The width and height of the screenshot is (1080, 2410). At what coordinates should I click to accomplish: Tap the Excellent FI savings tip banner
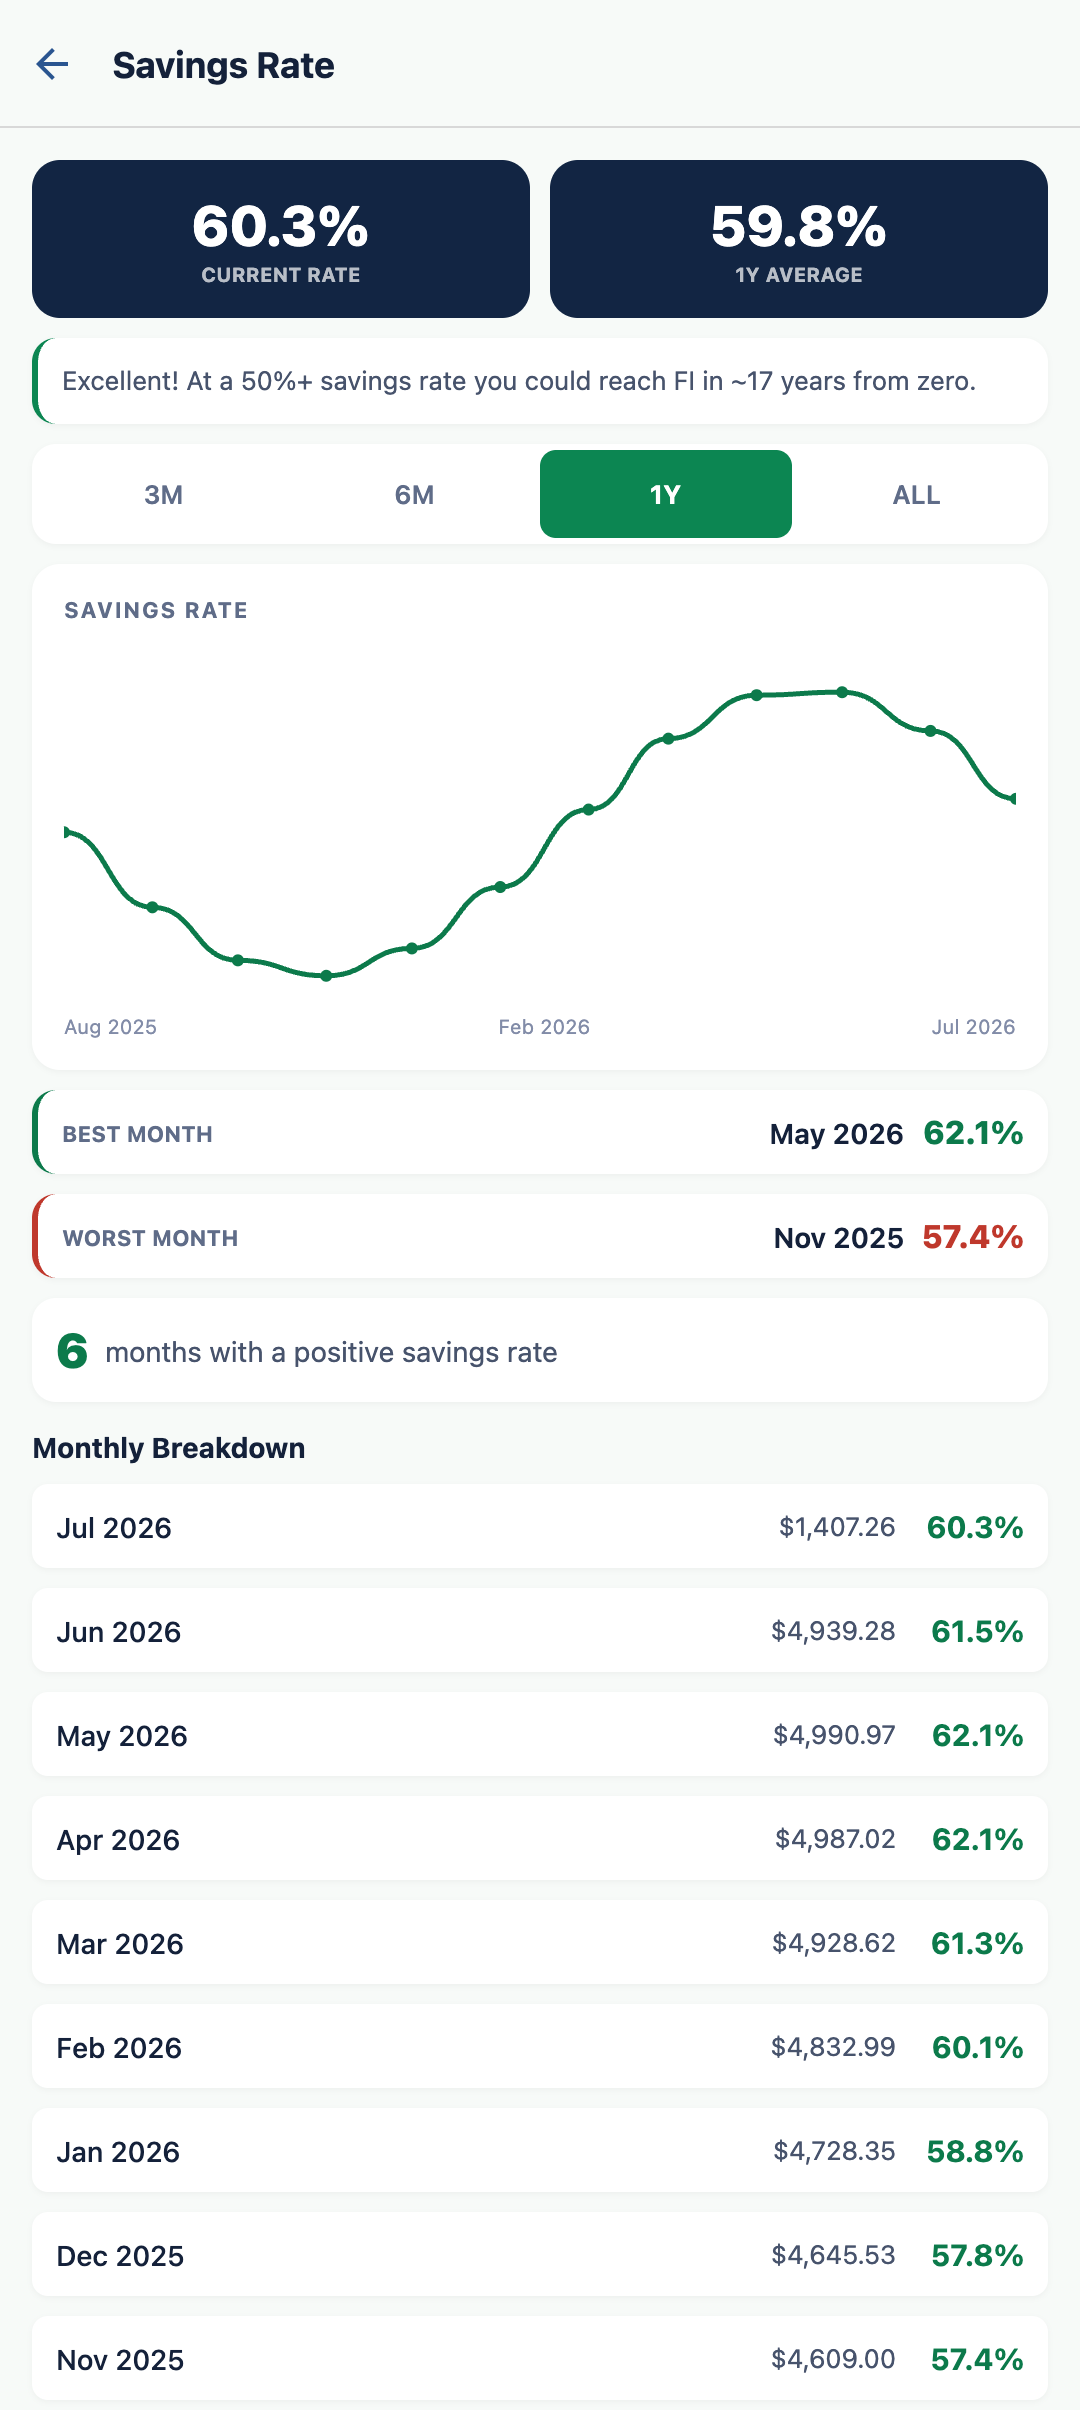pos(540,381)
